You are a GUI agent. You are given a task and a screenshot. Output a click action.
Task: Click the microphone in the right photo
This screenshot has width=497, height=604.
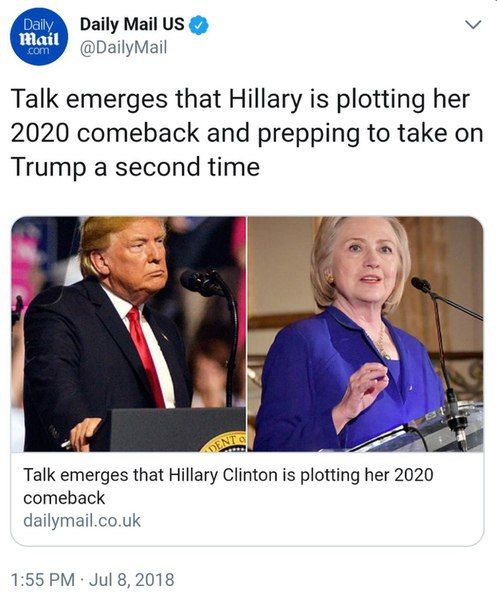point(421,285)
